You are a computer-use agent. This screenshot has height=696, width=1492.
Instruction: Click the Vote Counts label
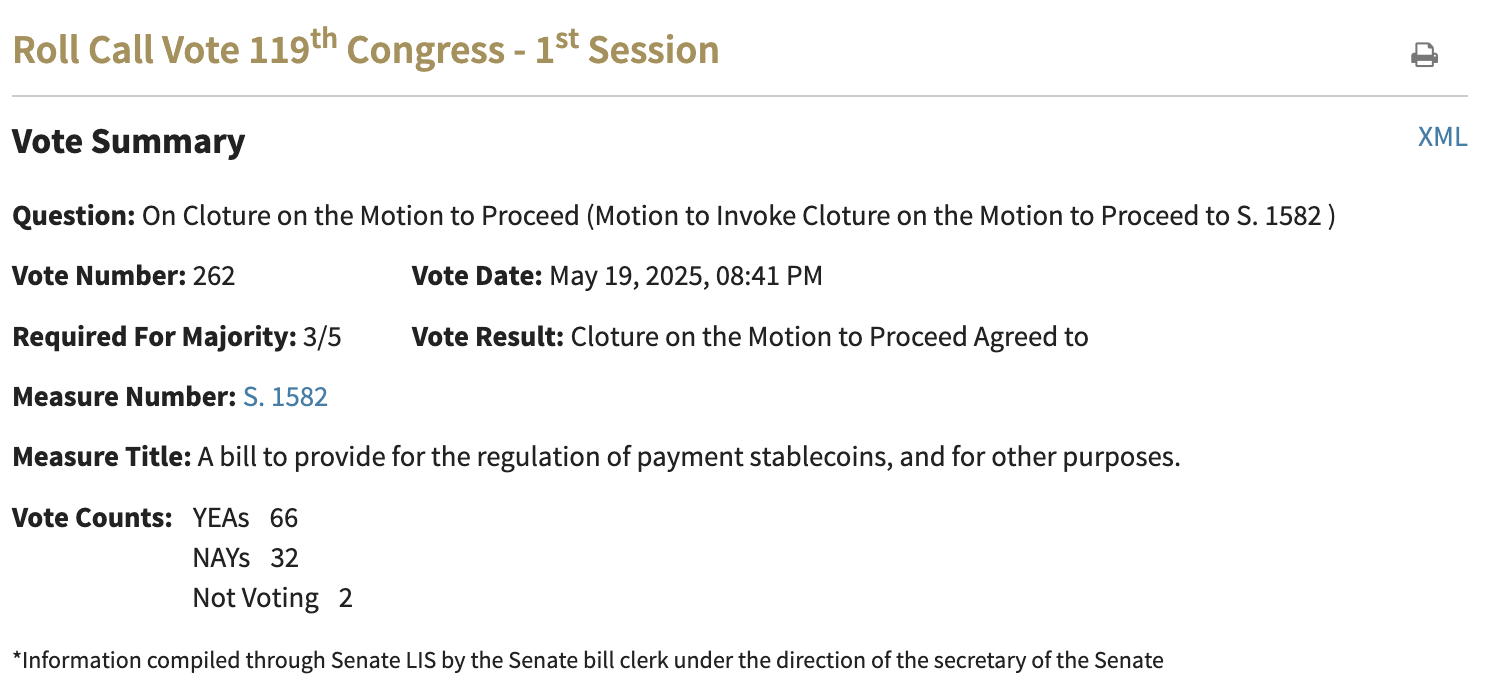click(x=92, y=518)
